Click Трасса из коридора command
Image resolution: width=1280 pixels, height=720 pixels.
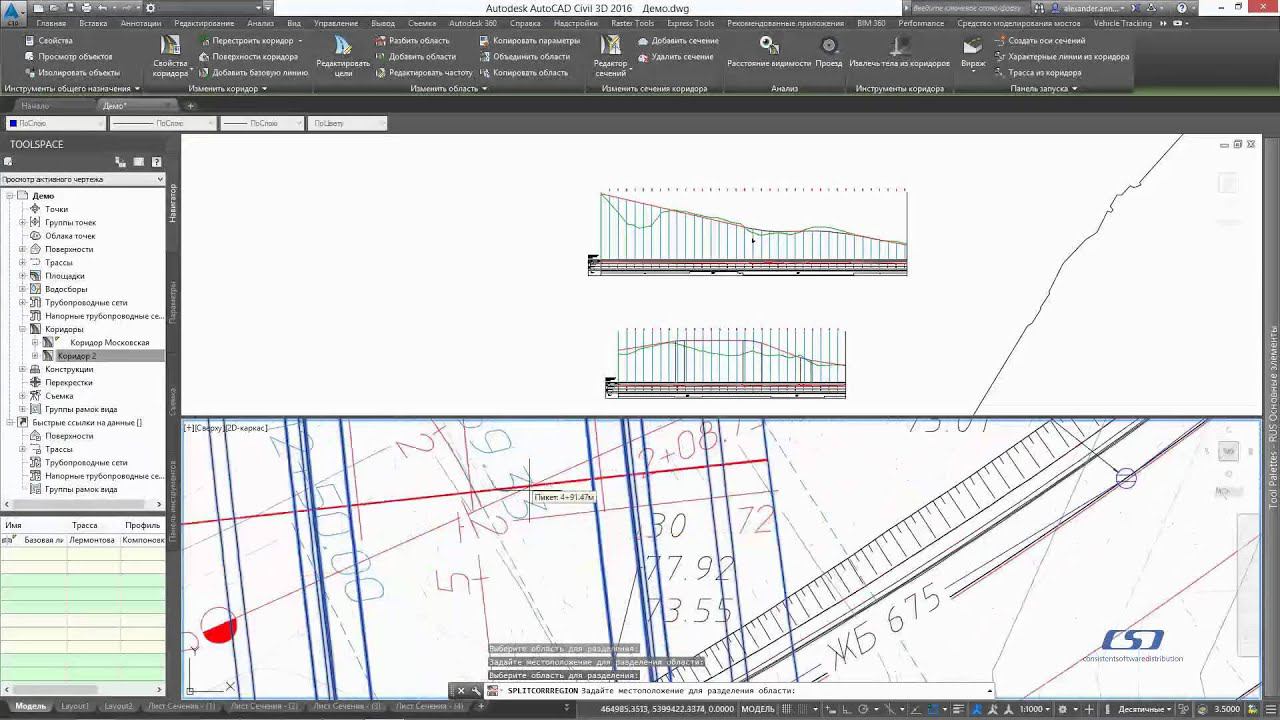1038,73
